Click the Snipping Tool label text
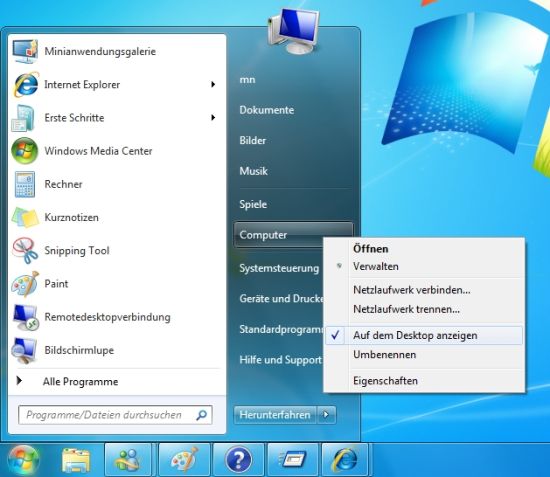Screen dimensions: 550x477 [77, 250]
